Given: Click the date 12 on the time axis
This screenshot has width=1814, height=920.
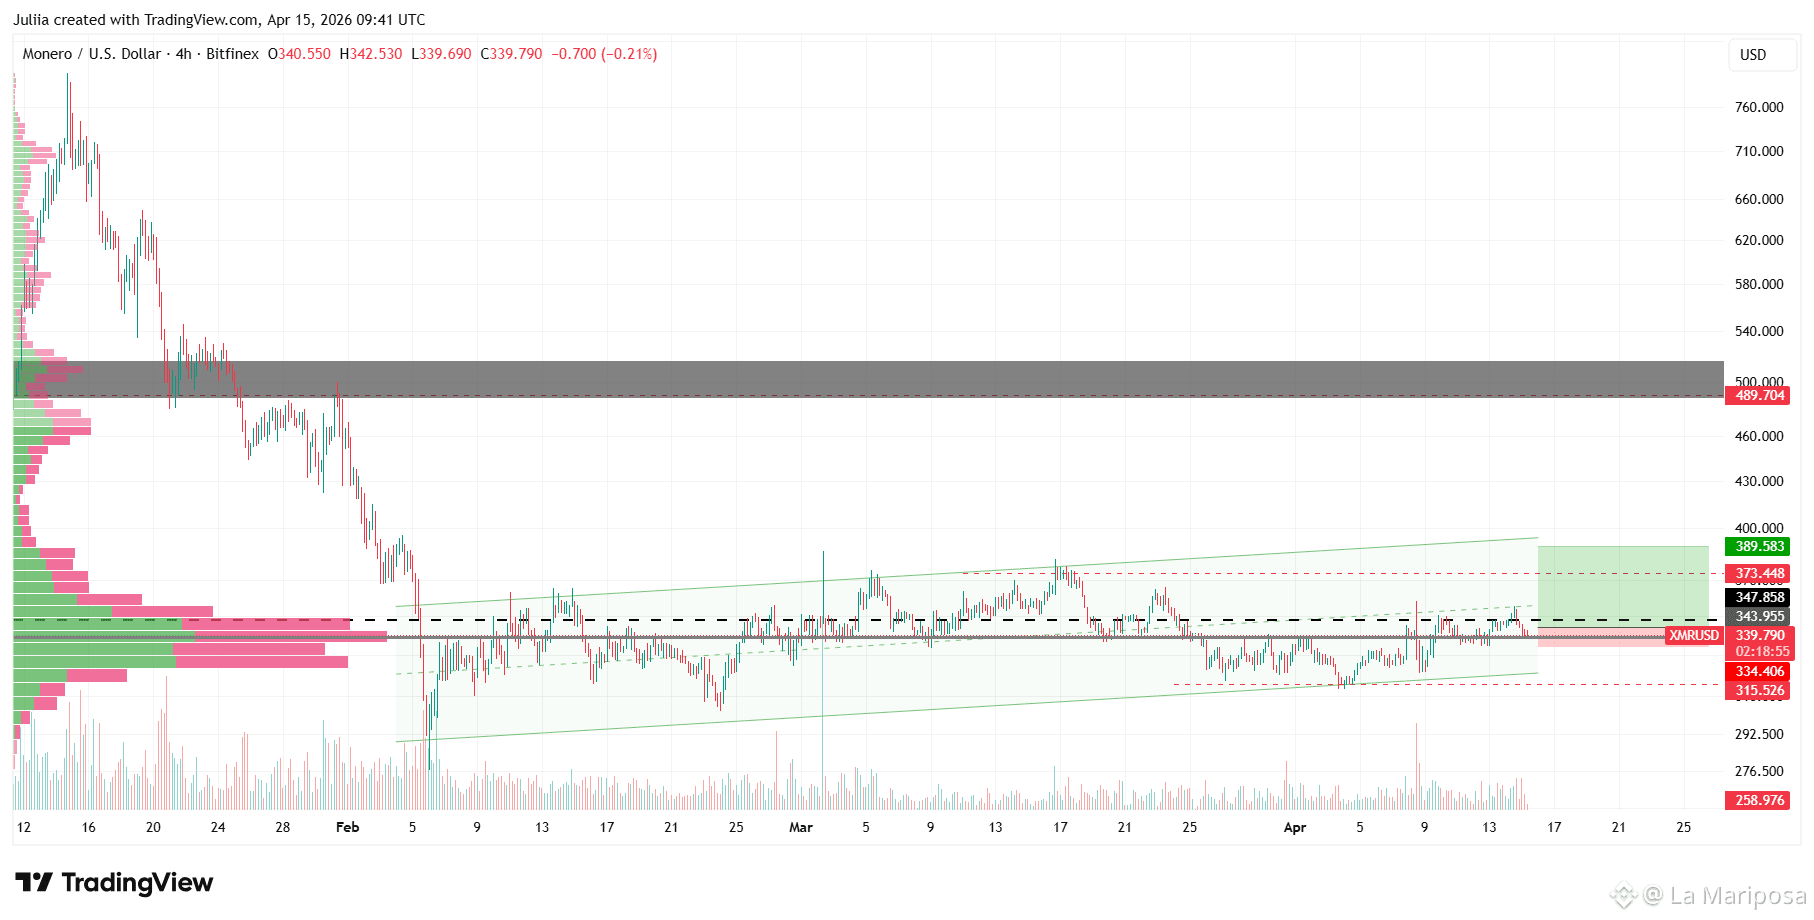Looking at the screenshot, I should (24, 827).
